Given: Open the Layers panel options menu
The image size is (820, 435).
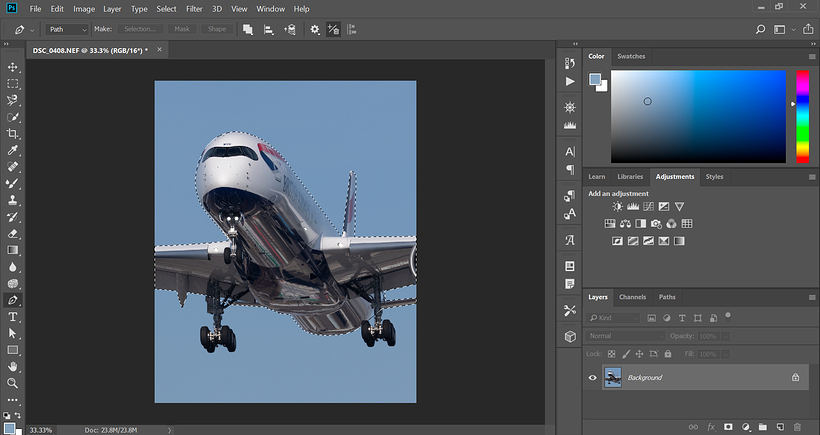Looking at the screenshot, I should [x=811, y=297].
